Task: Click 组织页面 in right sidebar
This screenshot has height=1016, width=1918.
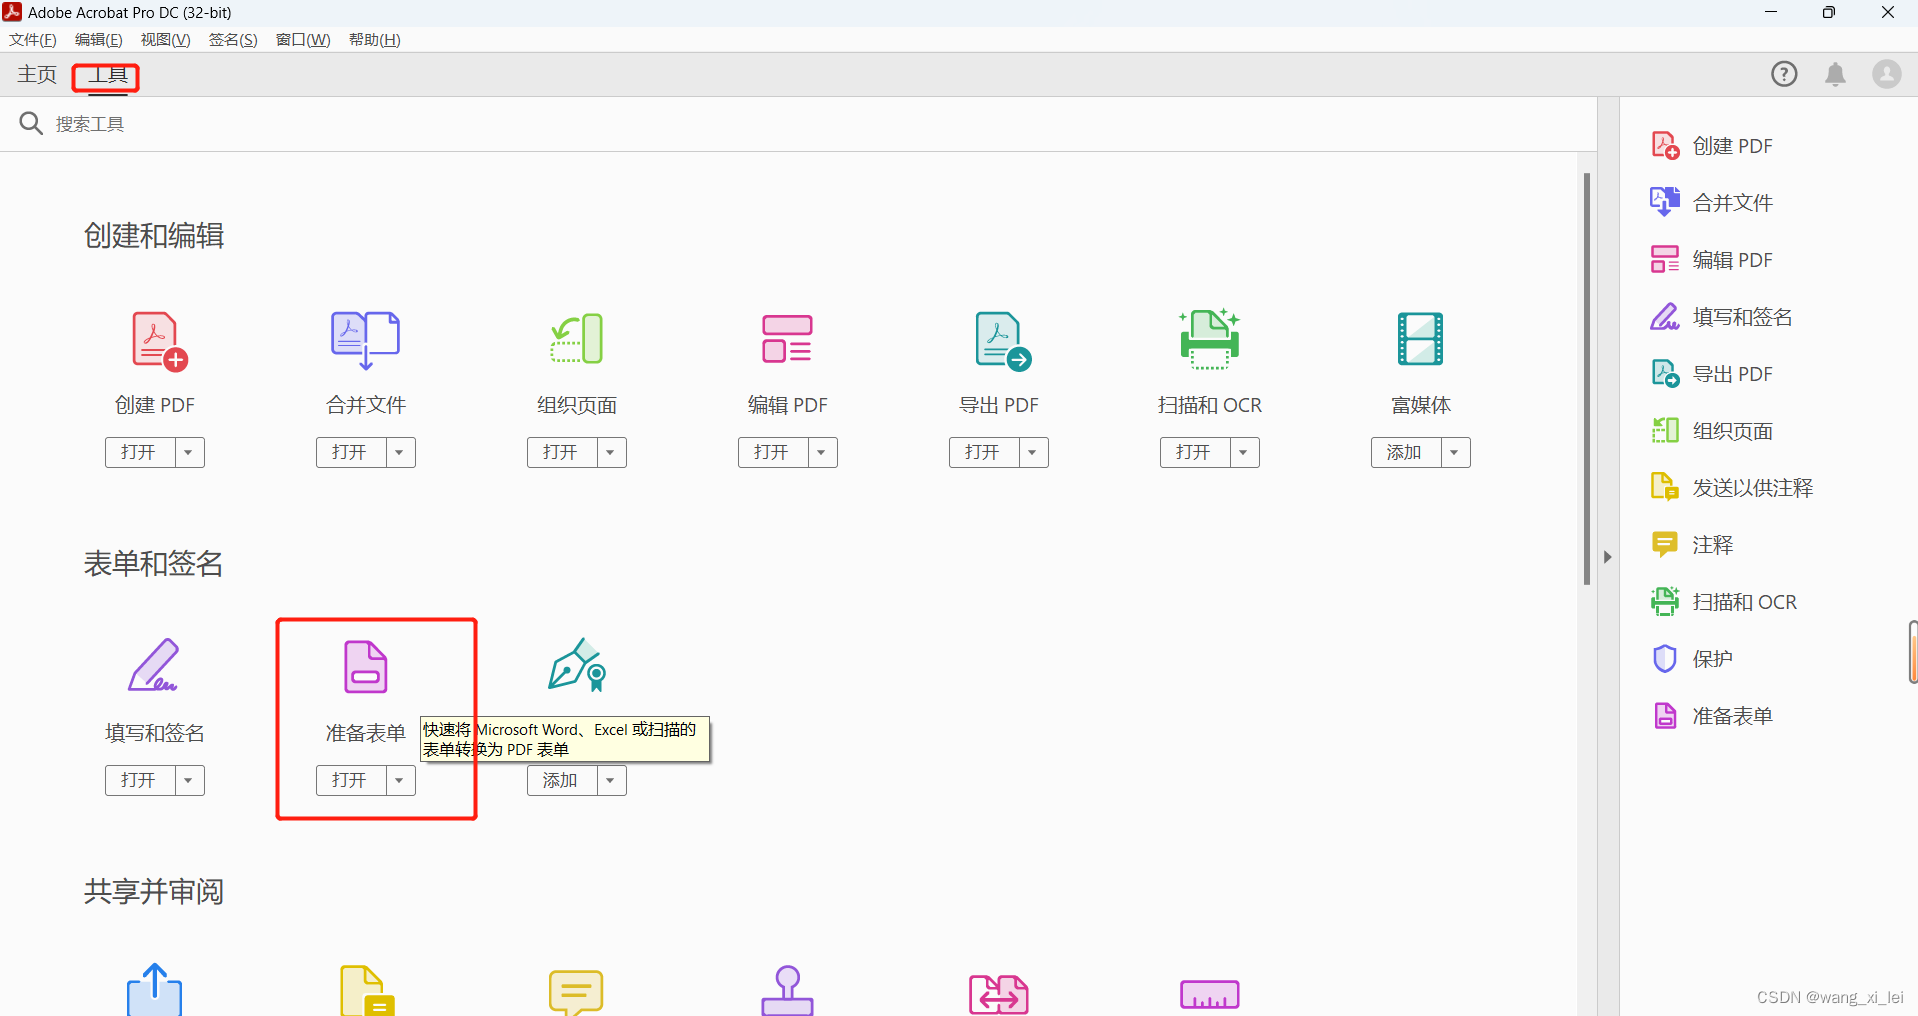Action: 1711,431
